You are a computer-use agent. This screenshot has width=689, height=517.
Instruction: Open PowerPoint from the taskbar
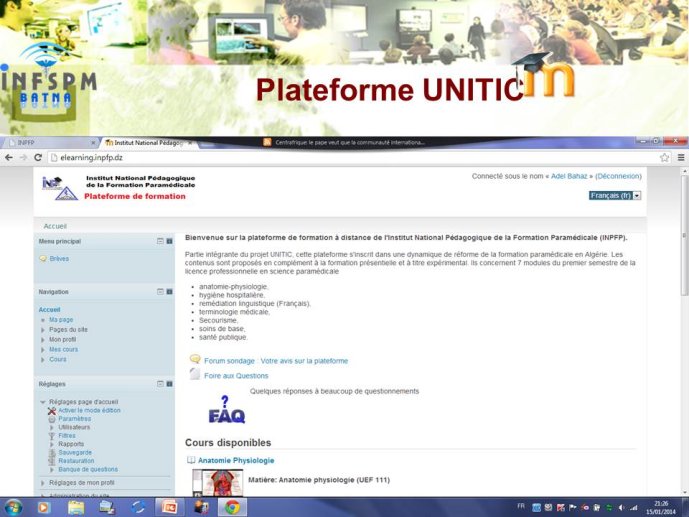point(169,508)
